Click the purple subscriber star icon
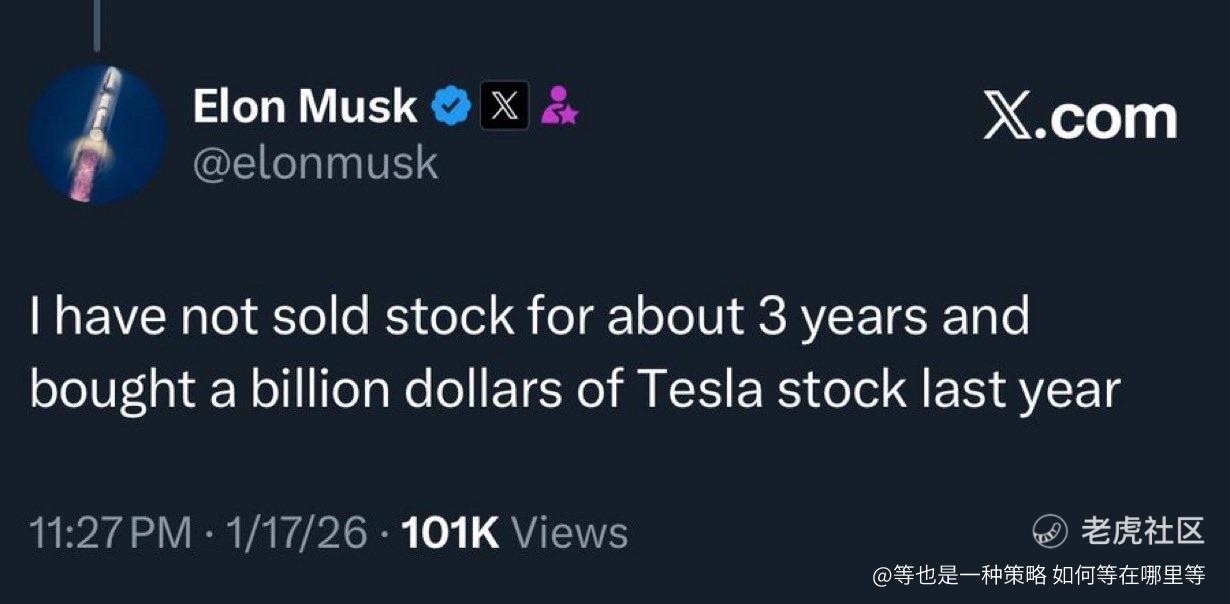 click(558, 106)
